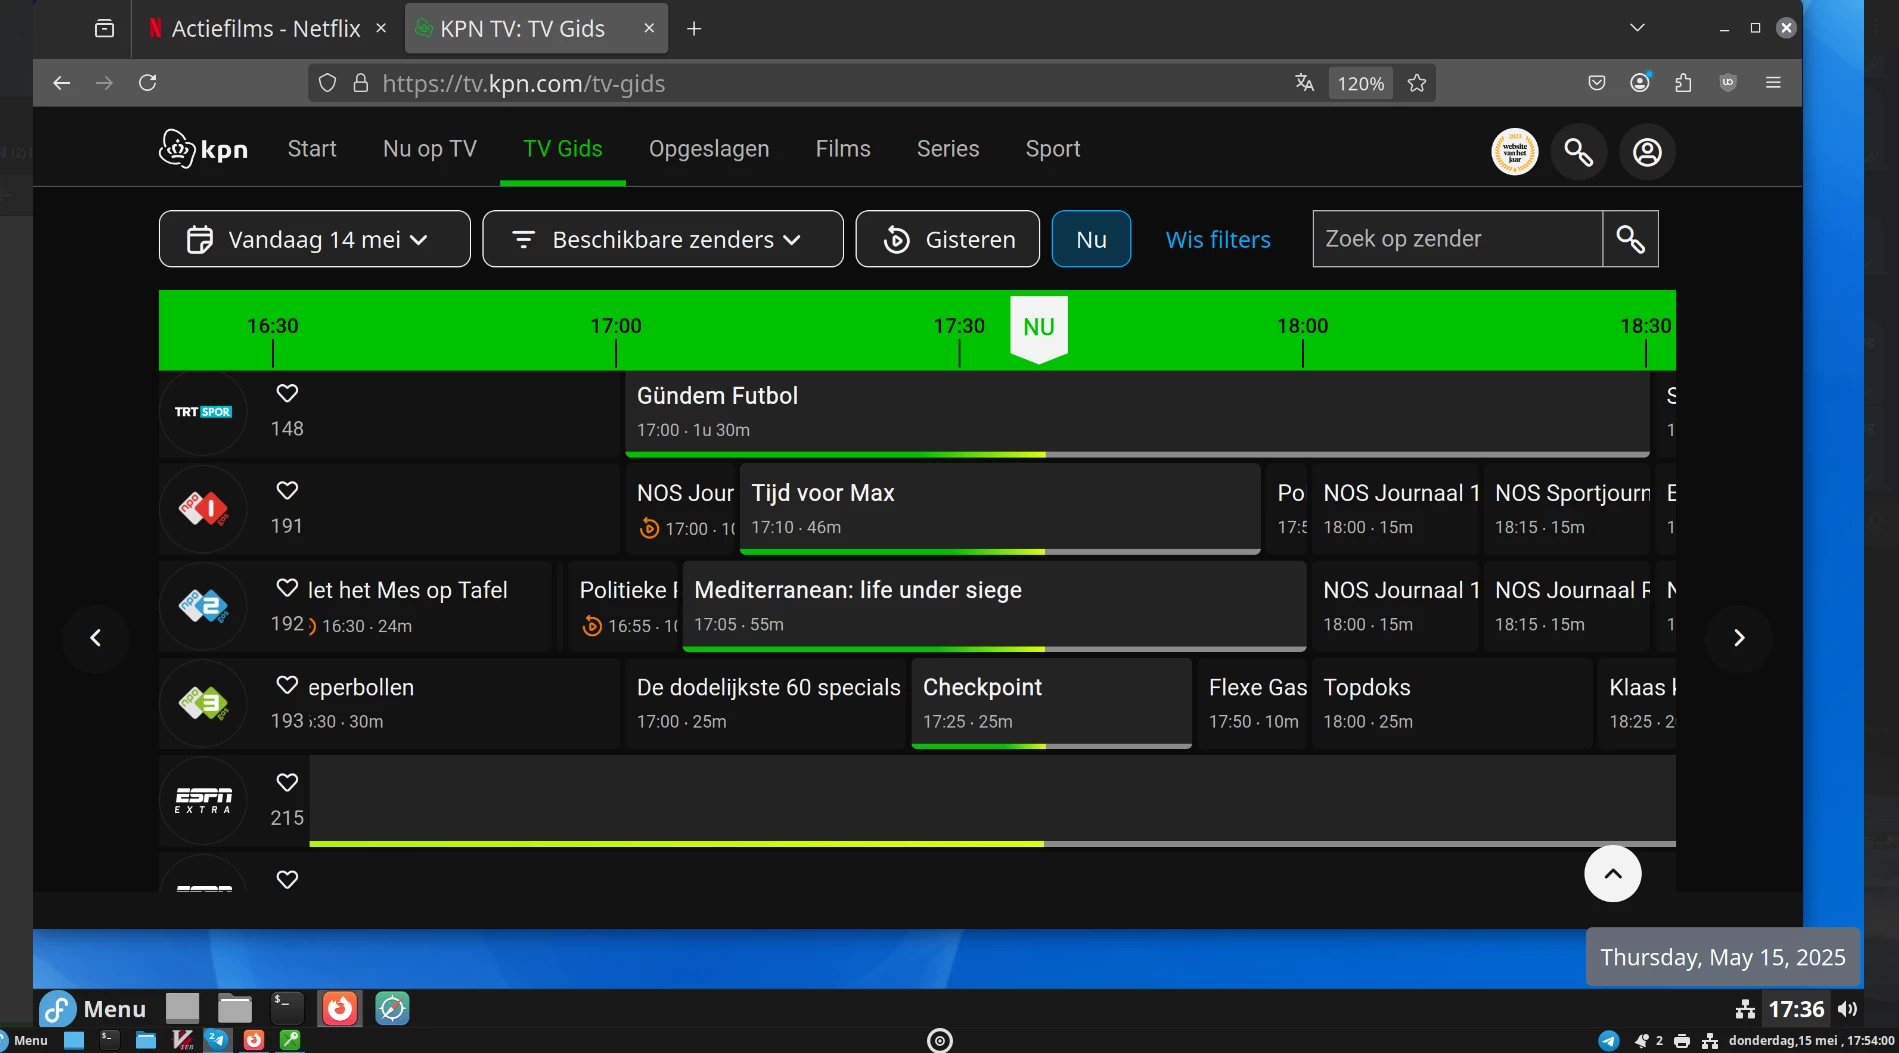Favorite NPO 2 channel 192 heart

coord(287,588)
